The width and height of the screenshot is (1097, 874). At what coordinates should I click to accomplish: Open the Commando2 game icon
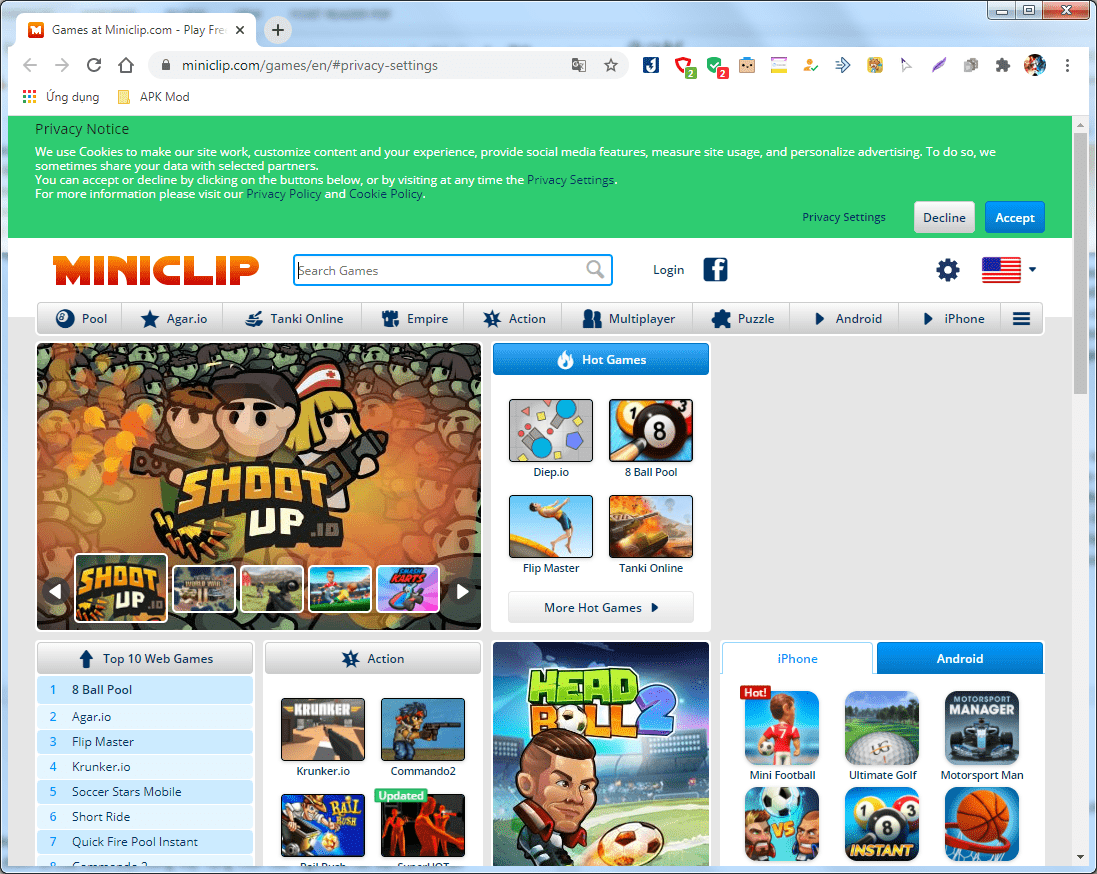423,729
